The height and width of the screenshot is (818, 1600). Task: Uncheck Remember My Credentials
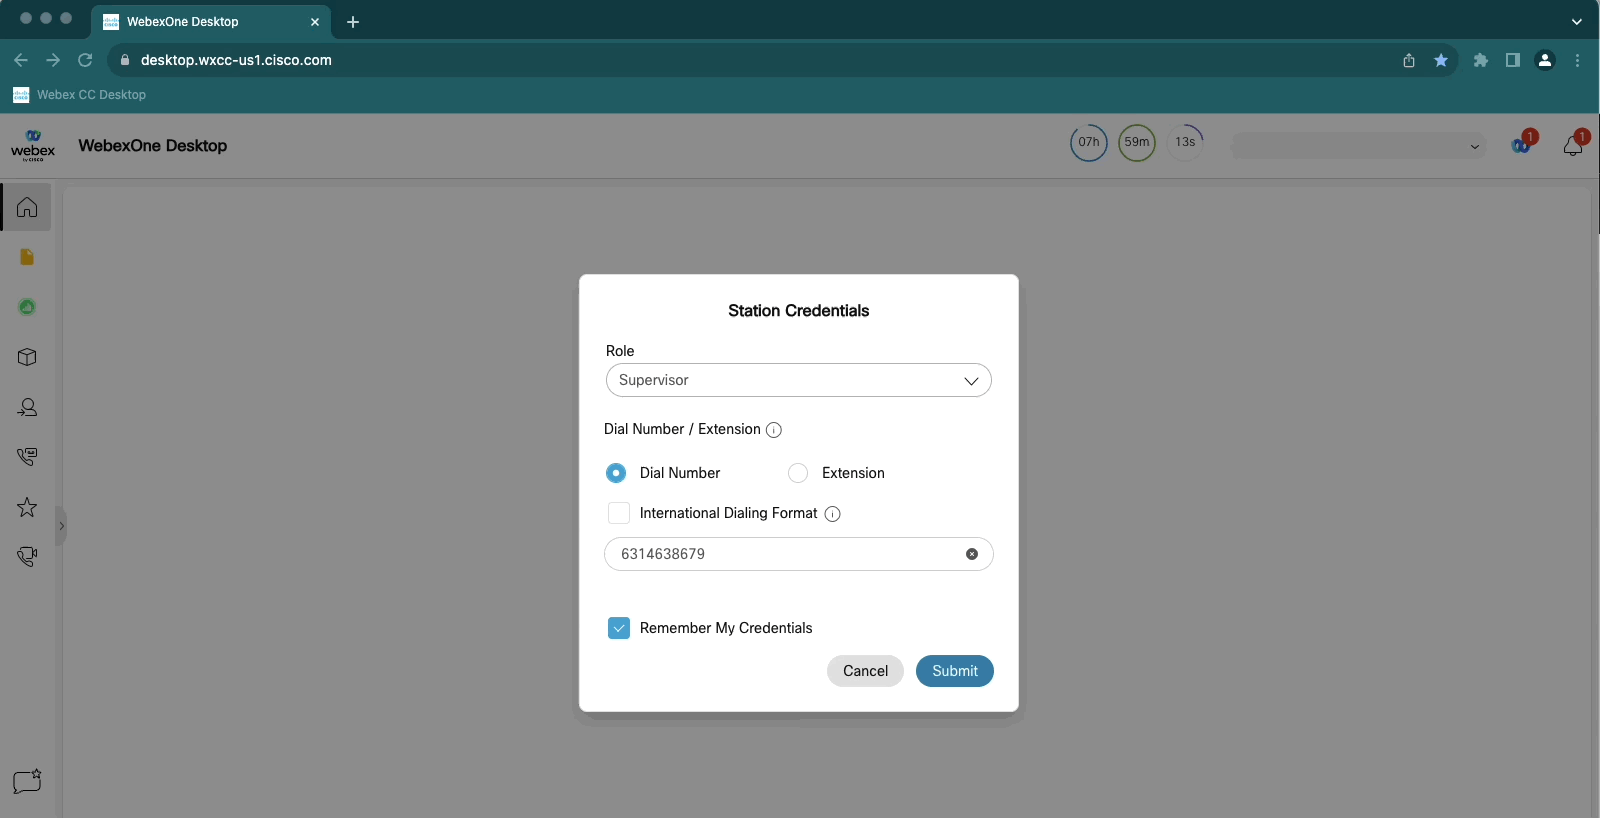(619, 628)
